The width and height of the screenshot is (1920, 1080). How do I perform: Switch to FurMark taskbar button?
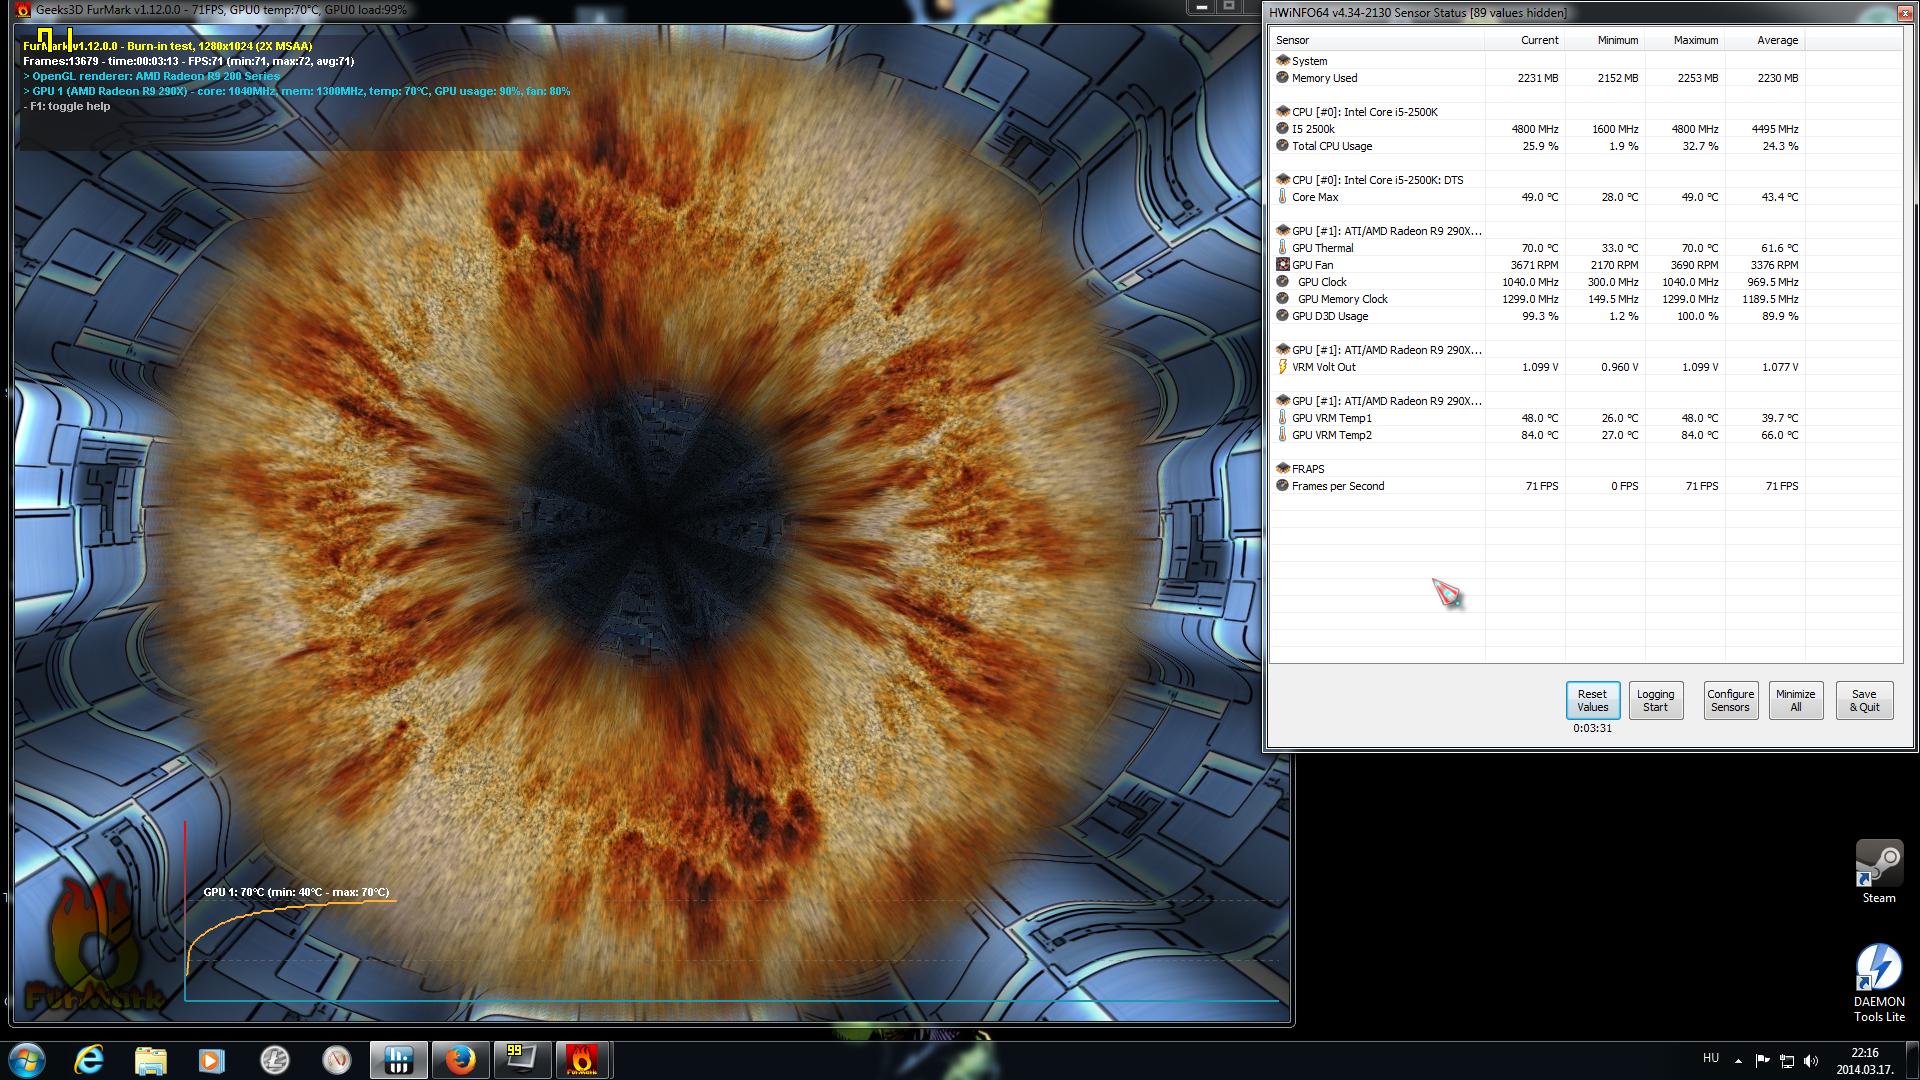click(582, 1059)
